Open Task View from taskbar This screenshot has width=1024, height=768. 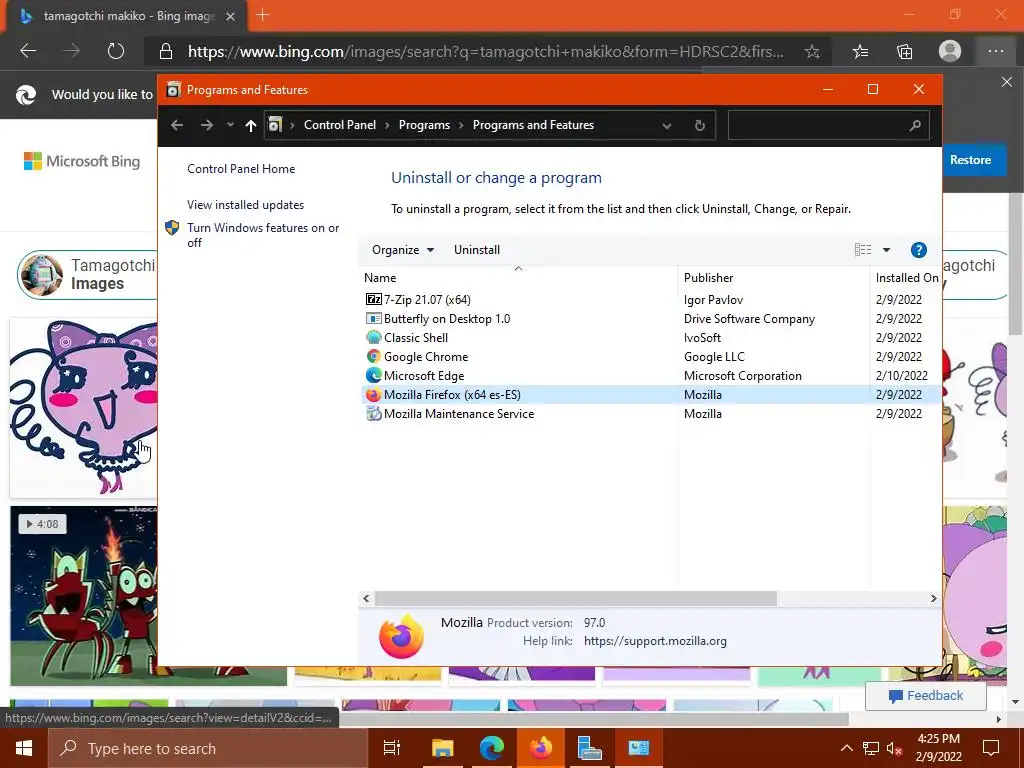click(x=391, y=748)
